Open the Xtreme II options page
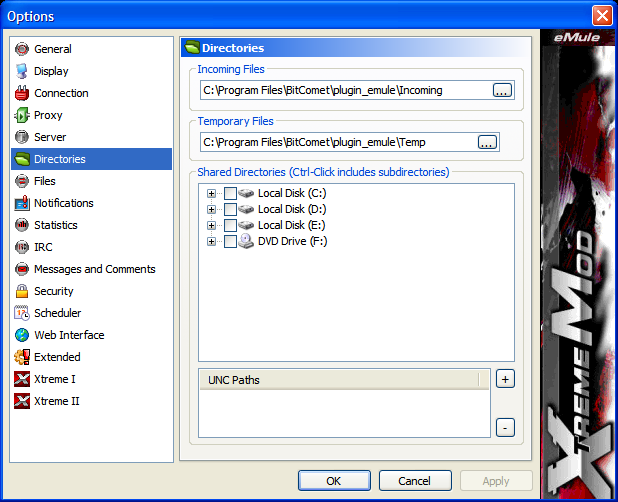This screenshot has width=618, height=502. click(57, 401)
